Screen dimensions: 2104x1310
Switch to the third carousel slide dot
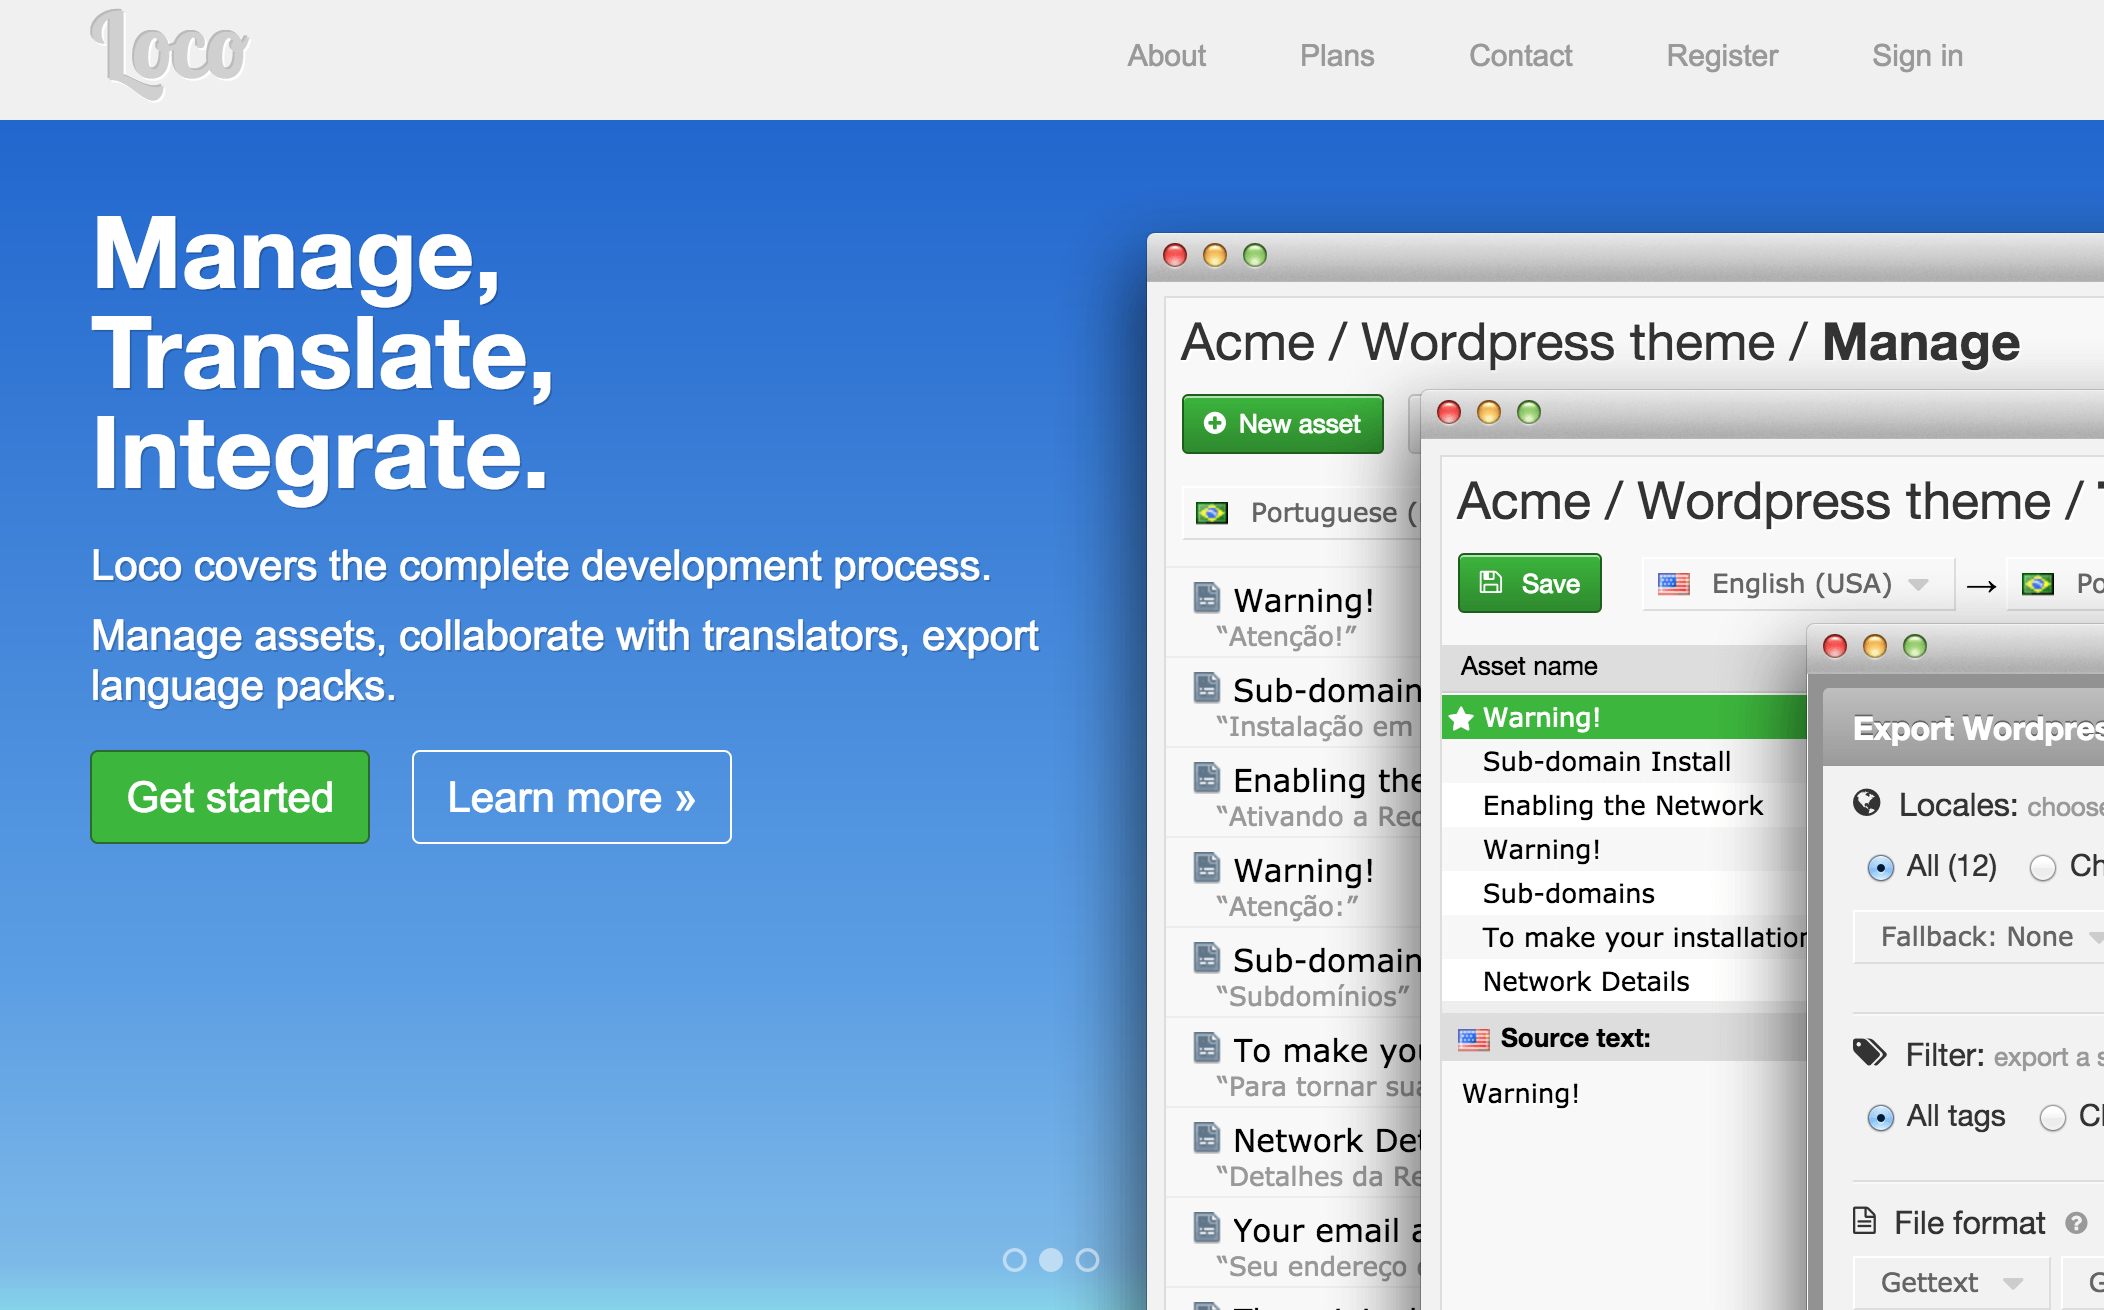pyautogui.click(x=1087, y=1260)
